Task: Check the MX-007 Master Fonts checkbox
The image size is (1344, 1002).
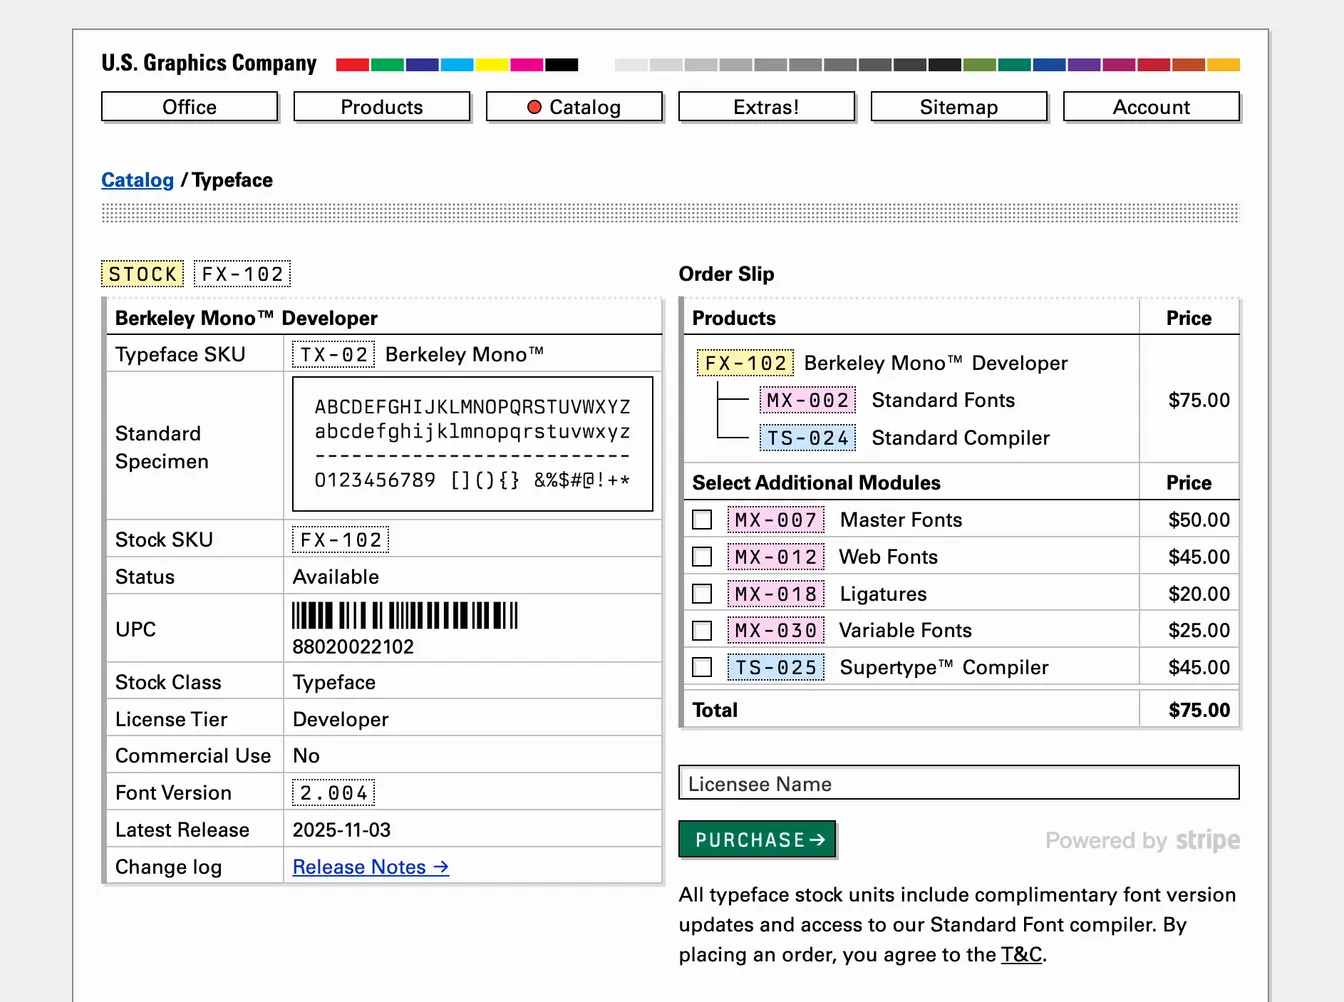Action: click(702, 520)
